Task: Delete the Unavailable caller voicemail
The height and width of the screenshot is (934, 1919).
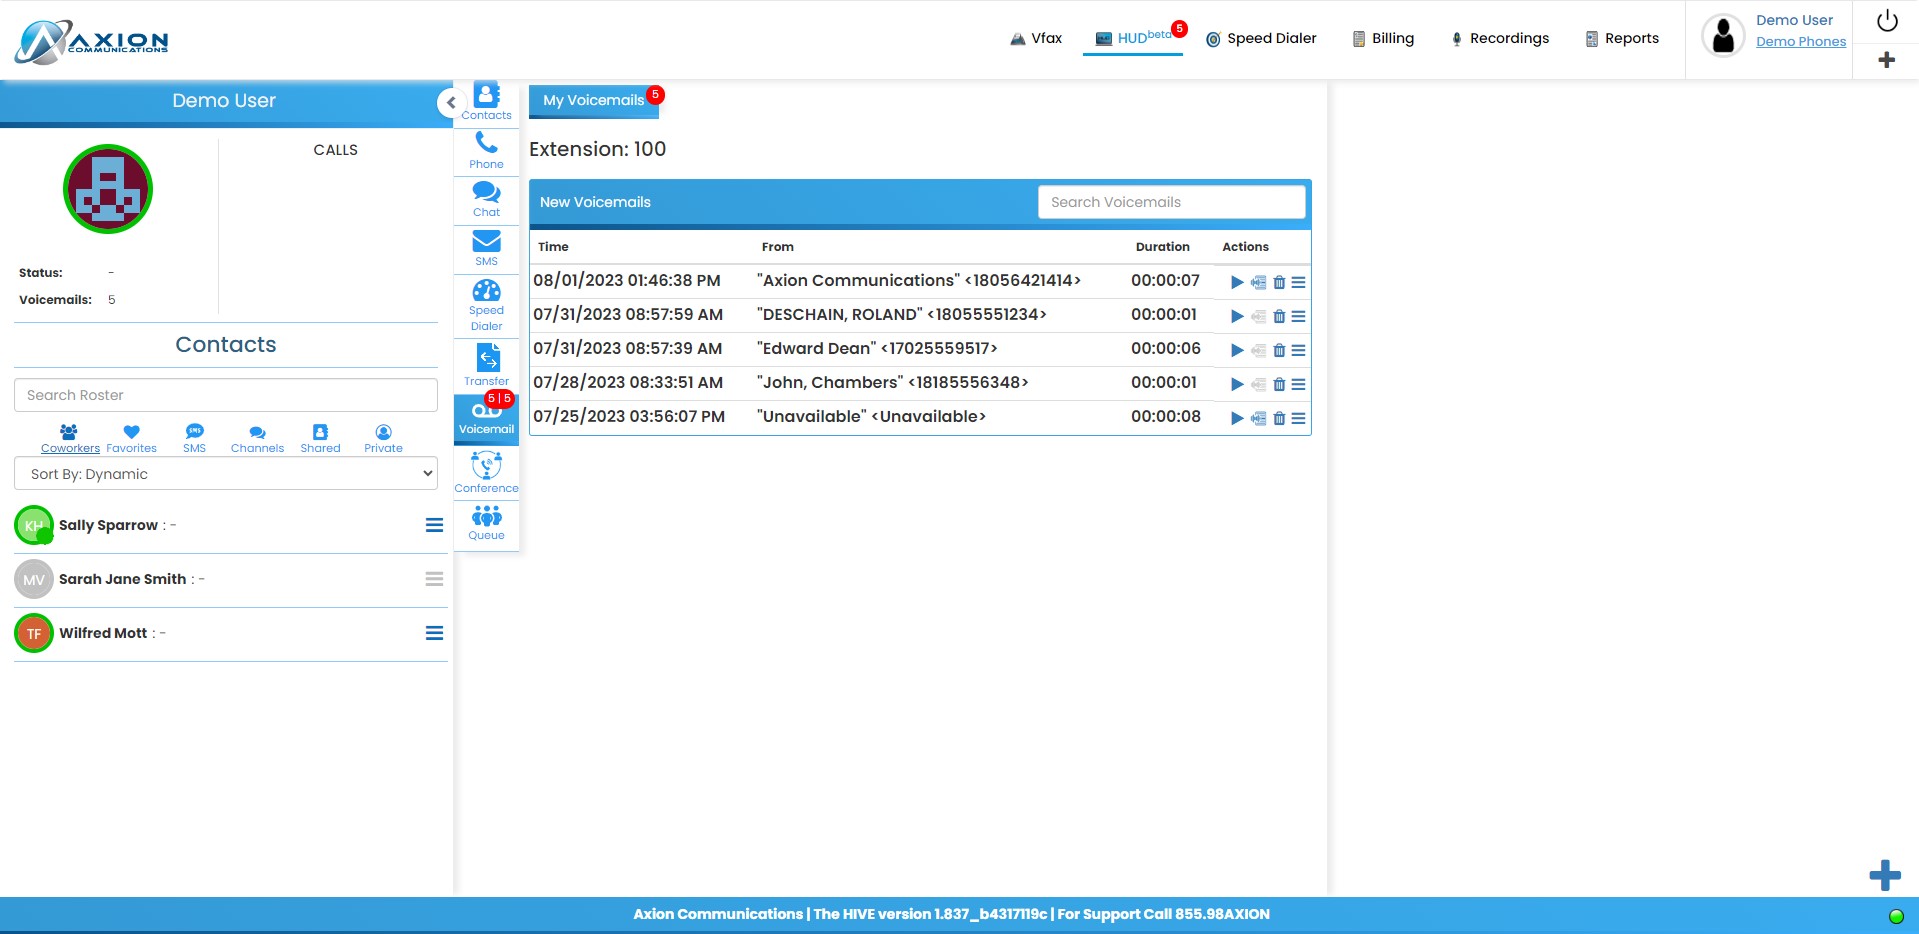Action: (x=1279, y=419)
